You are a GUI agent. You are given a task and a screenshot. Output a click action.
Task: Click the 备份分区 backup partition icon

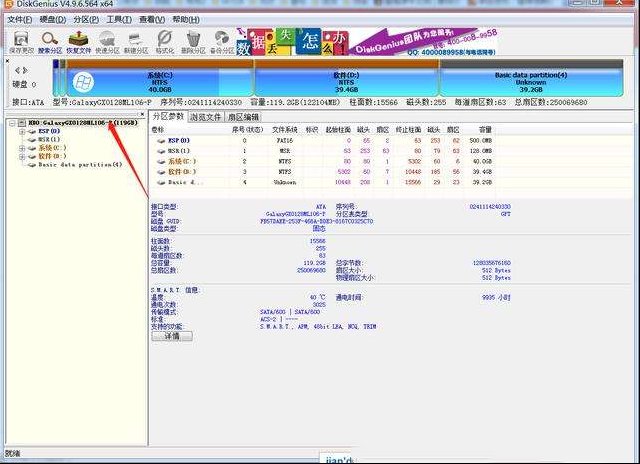[x=222, y=42]
